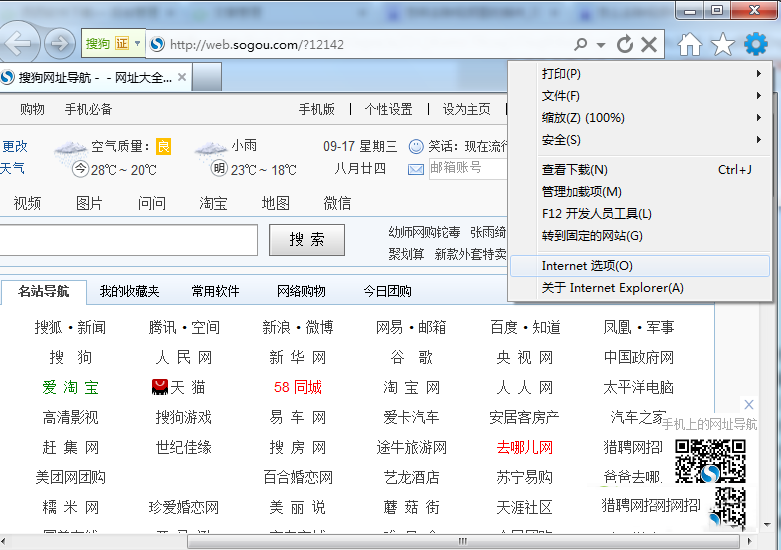Open 手机版 link
This screenshot has width=781, height=550.
[x=317, y=109]
